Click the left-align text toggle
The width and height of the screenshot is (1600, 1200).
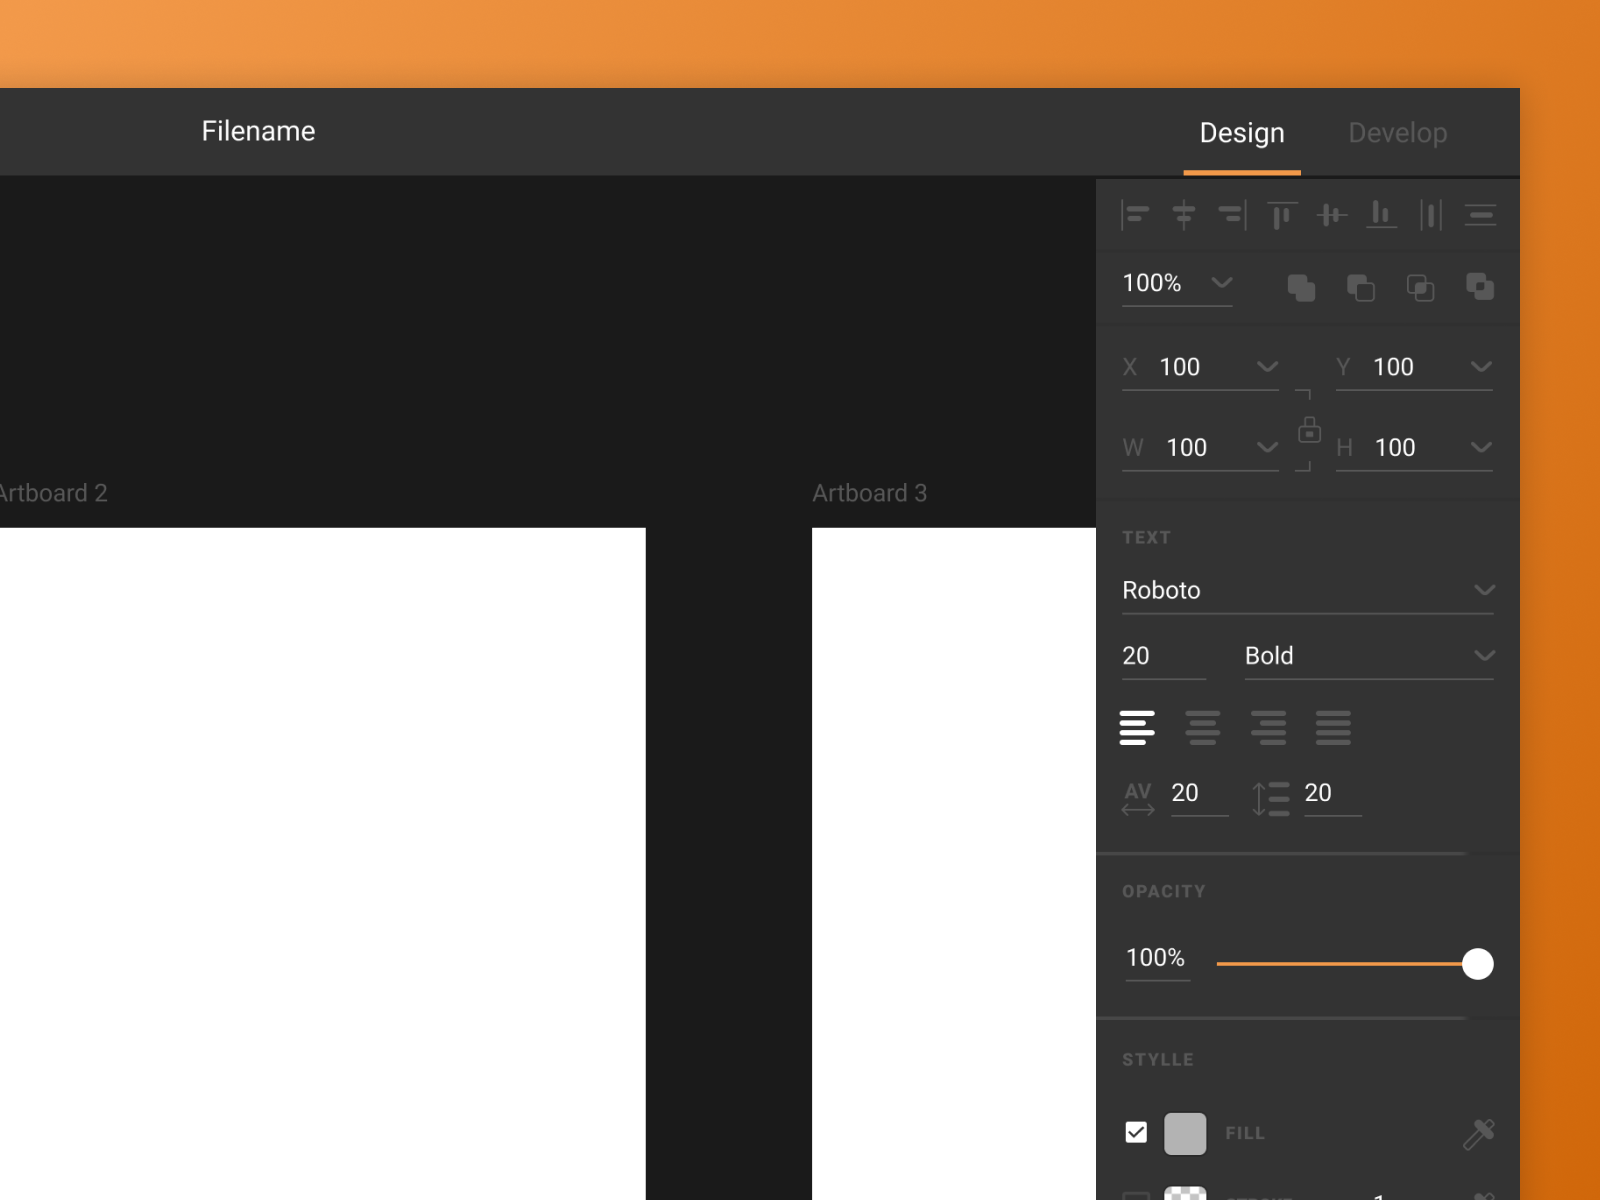click(1137, 728)
